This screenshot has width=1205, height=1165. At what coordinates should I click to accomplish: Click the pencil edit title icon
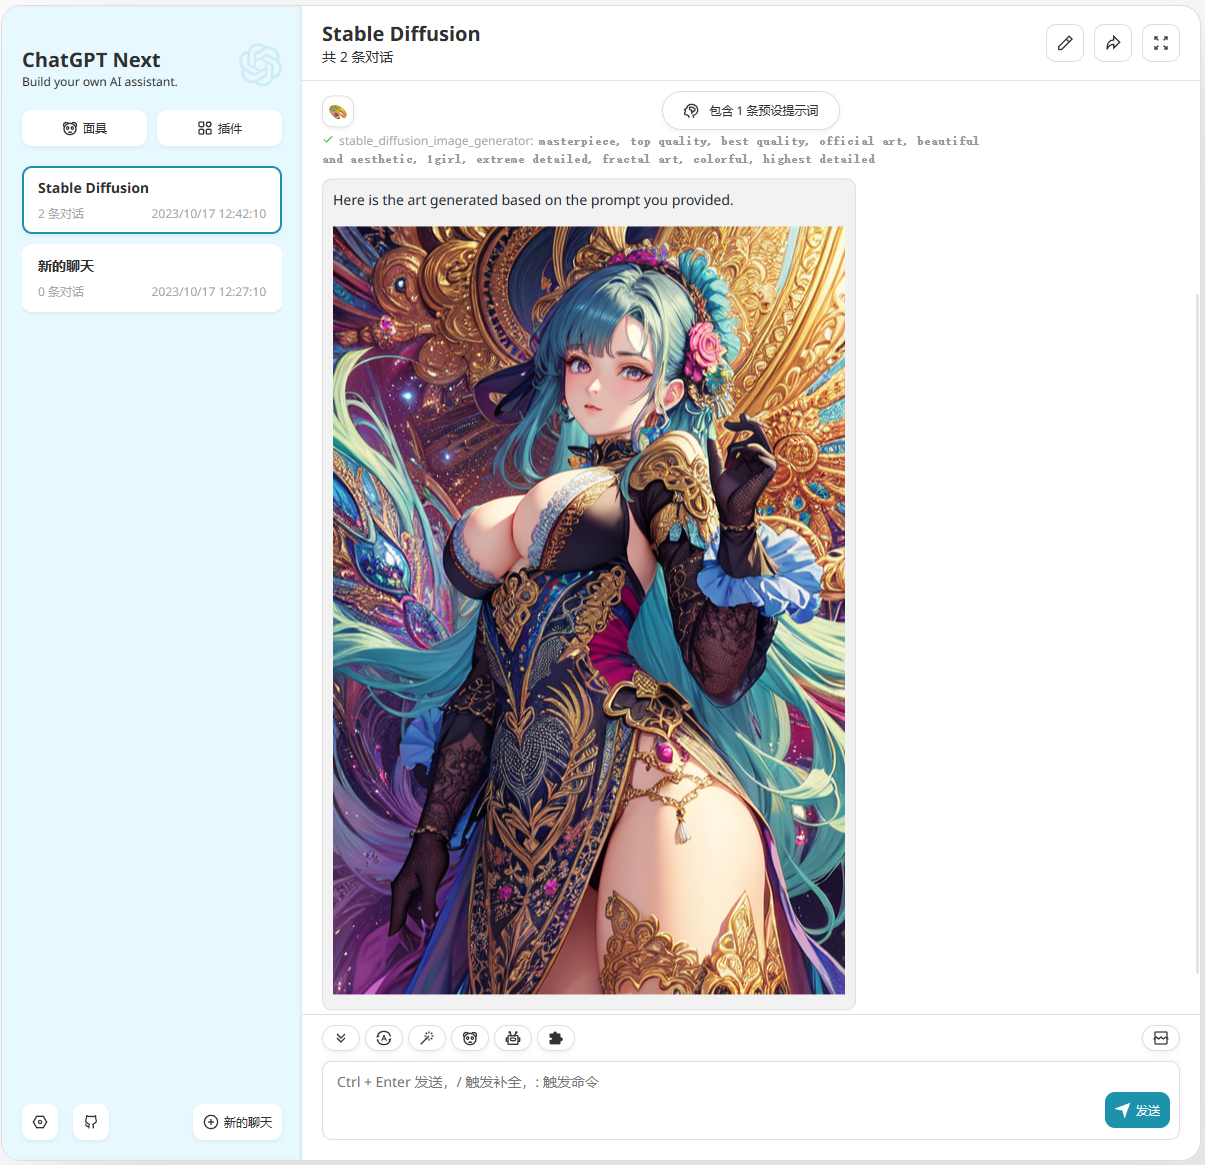pyautogui.click(x=1064, y=43)
